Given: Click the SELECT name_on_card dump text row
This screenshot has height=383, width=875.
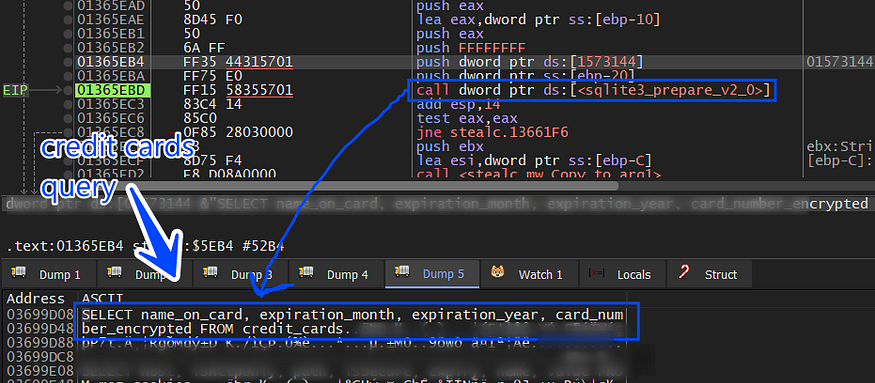Looking at the screenshot, I should [352, 314].
